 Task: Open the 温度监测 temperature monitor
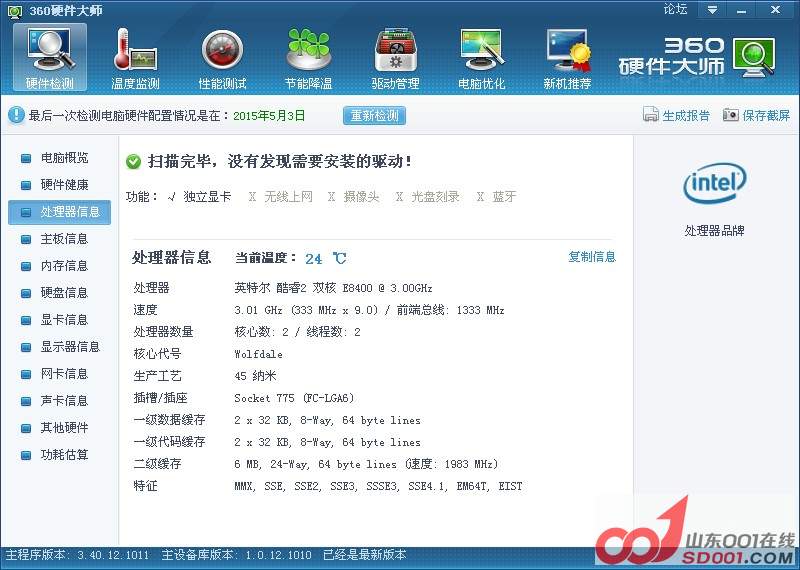point(136,58)
